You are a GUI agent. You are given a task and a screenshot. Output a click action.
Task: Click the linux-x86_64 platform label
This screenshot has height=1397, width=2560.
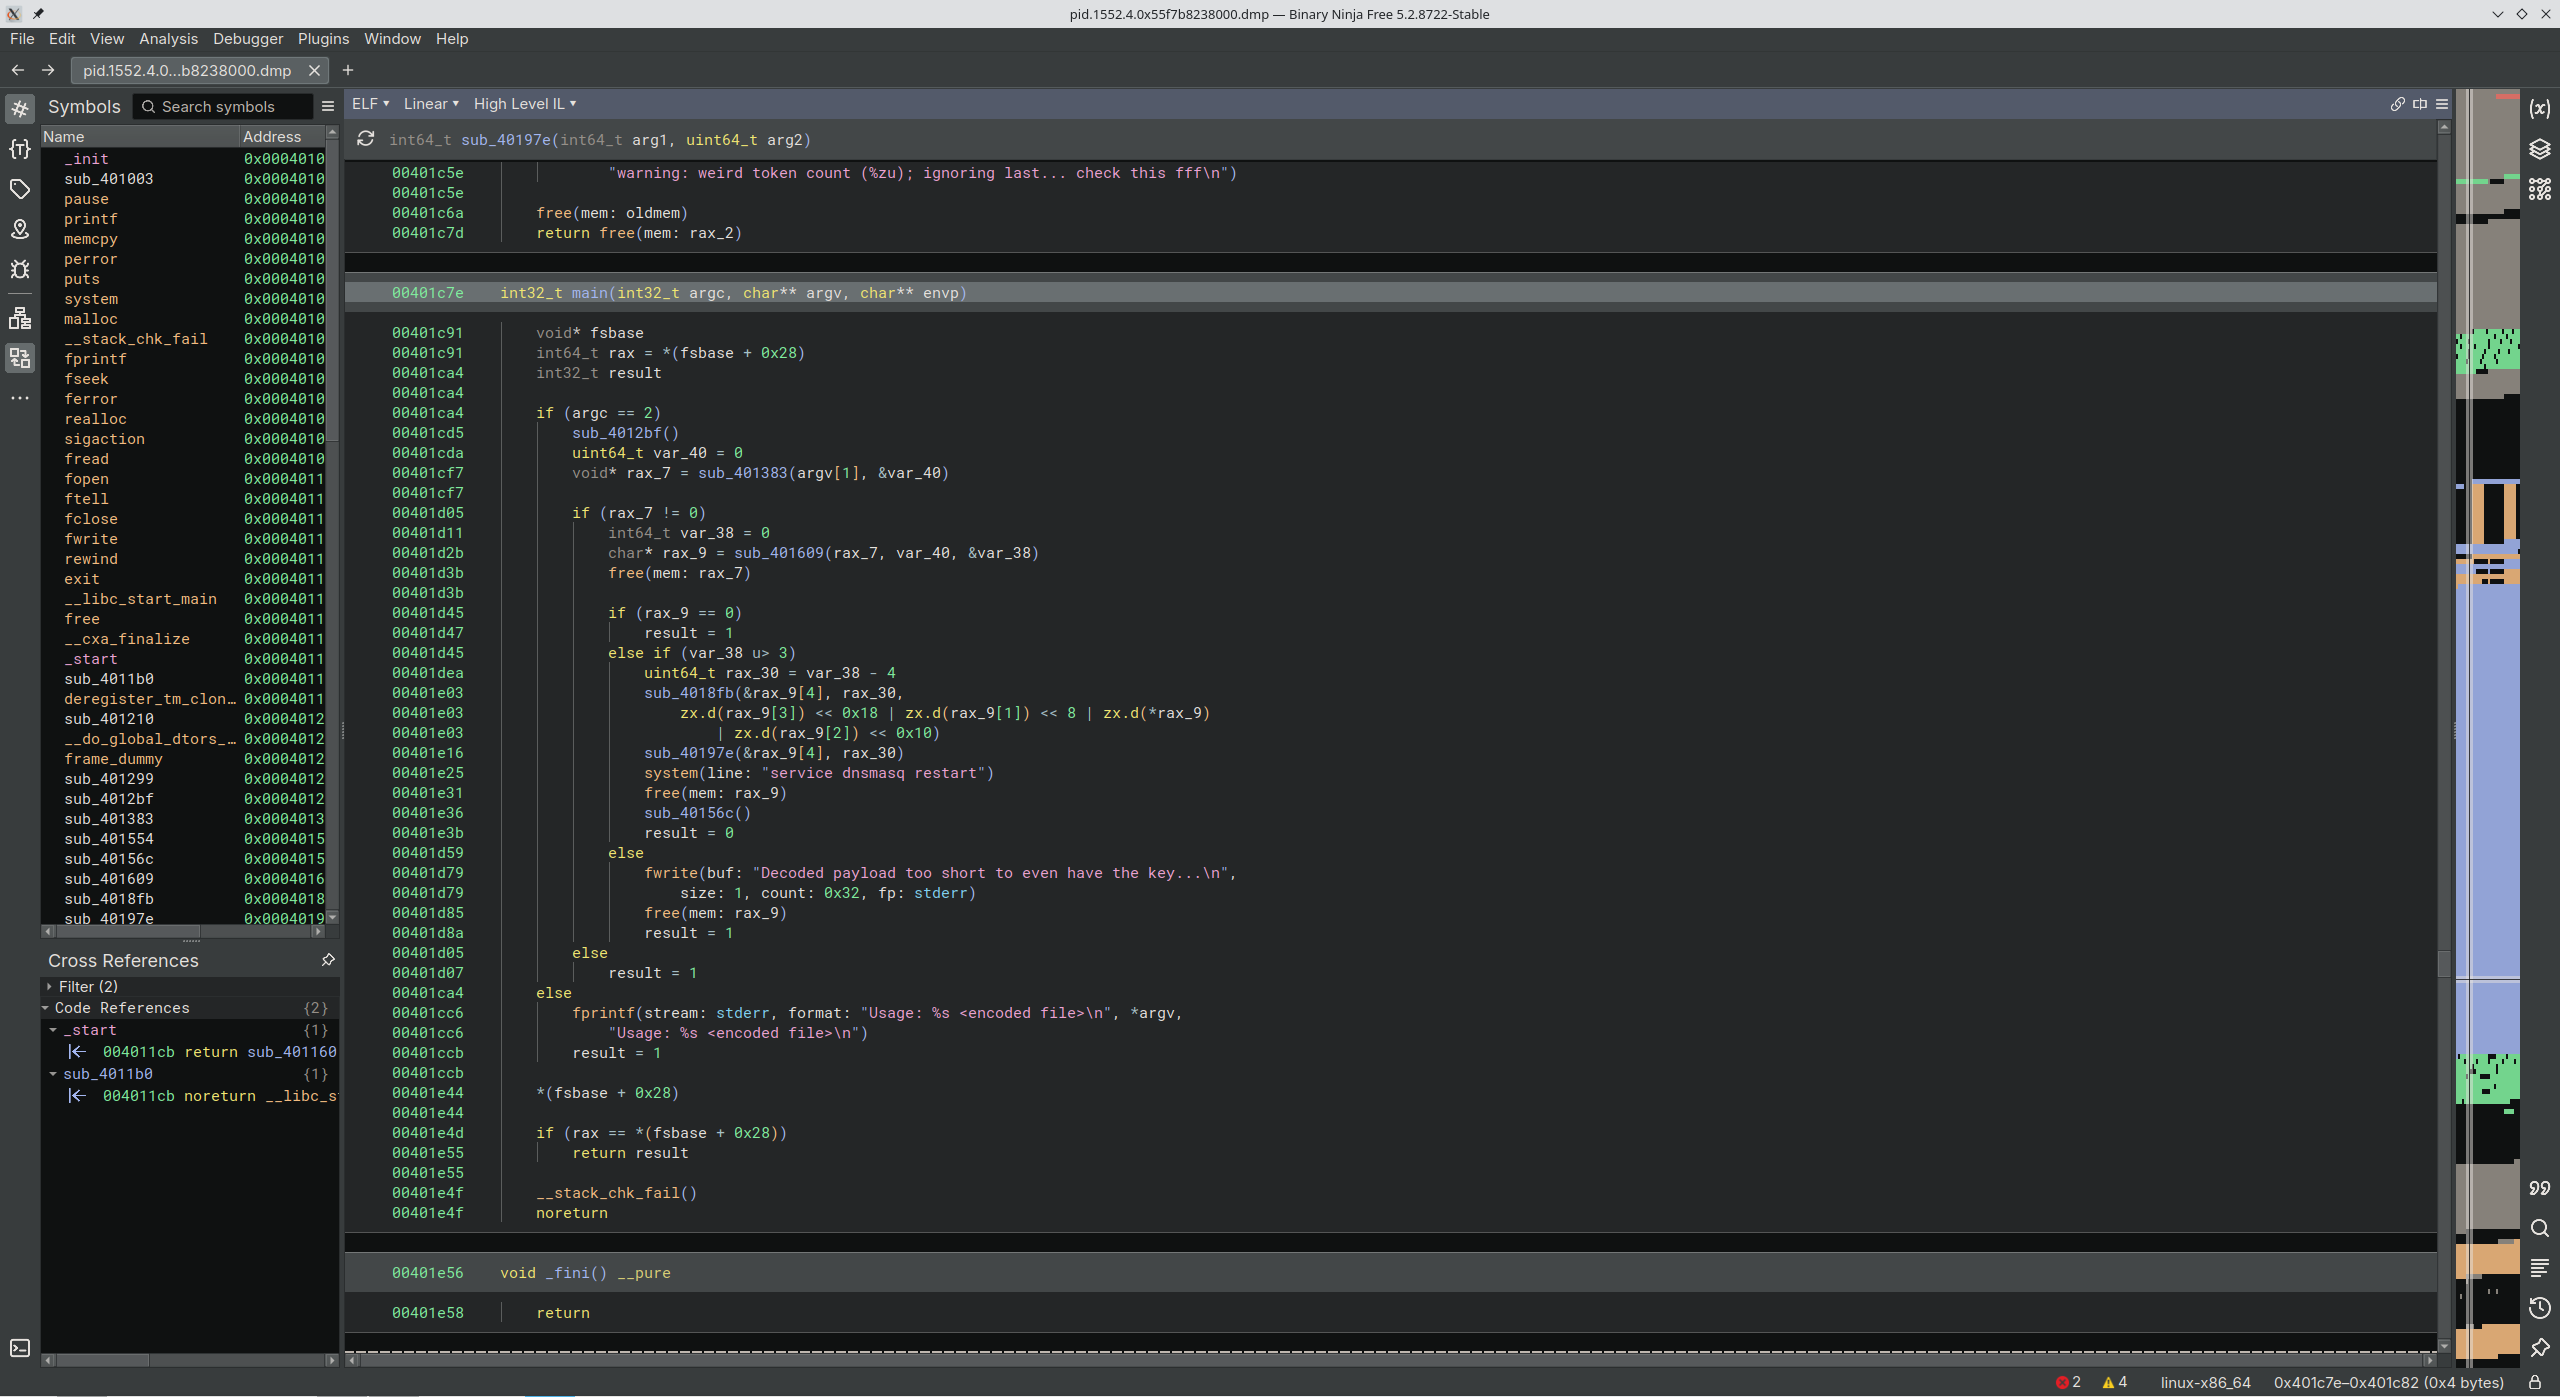click(2205, 1382)
